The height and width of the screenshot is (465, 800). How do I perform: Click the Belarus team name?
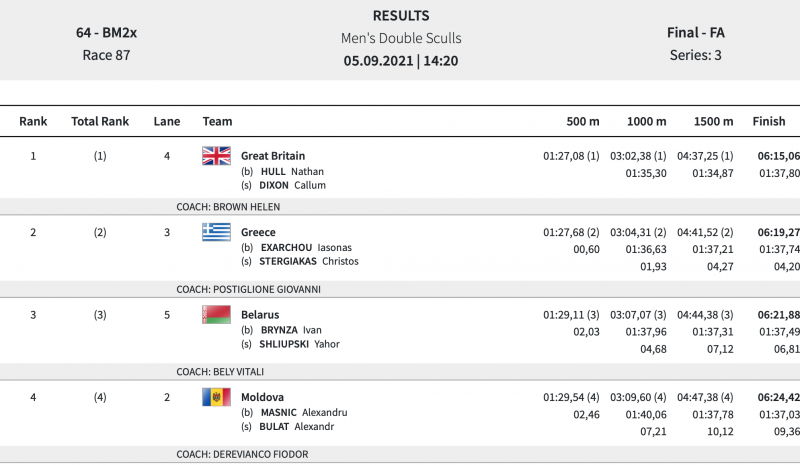coord(260,314)
